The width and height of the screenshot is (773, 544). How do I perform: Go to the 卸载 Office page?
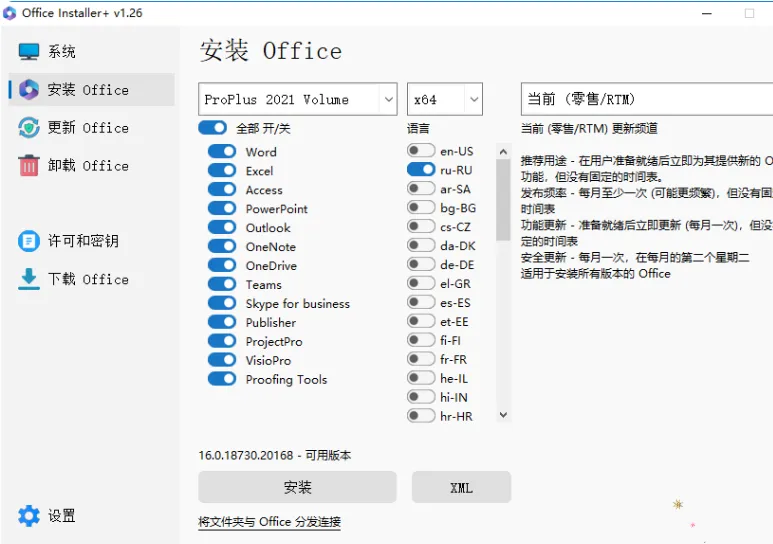91,166
